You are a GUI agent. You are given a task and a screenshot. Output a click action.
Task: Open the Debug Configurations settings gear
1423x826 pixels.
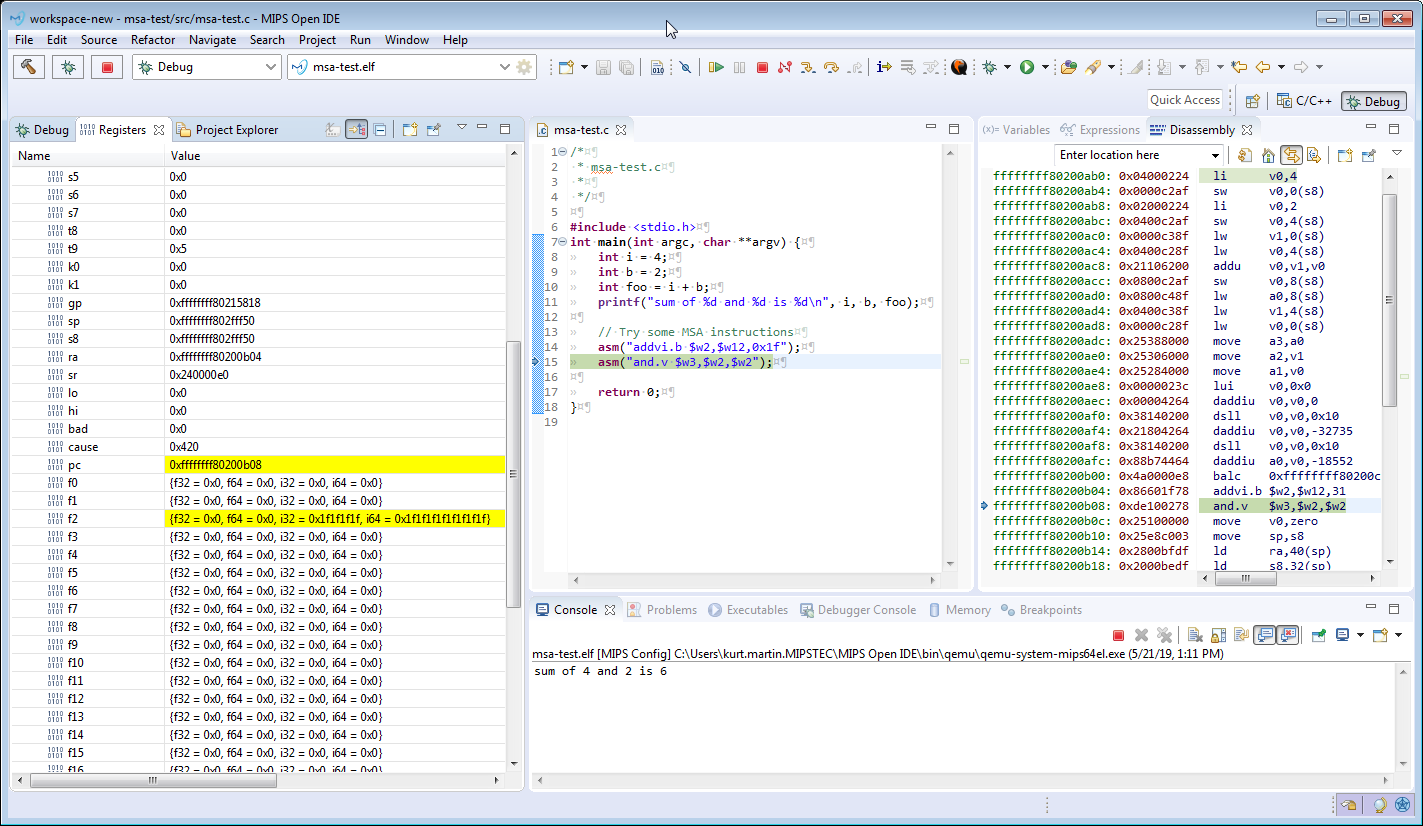coord(524,66)
